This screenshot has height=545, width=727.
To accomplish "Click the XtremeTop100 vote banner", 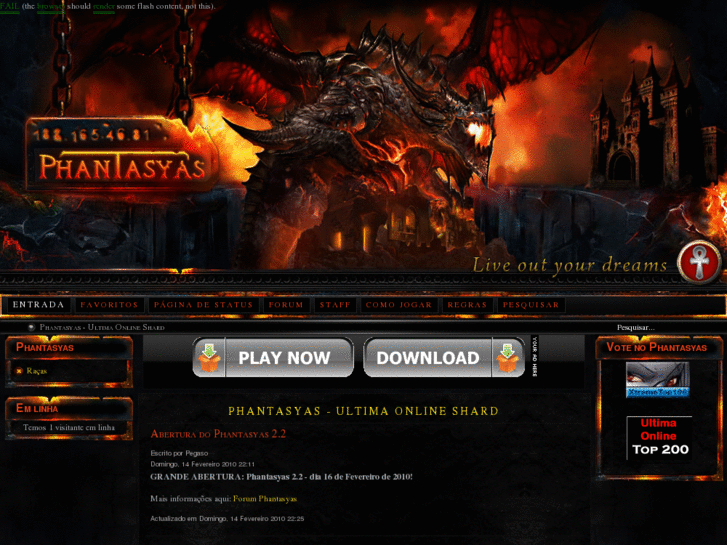I will (657, 380).
